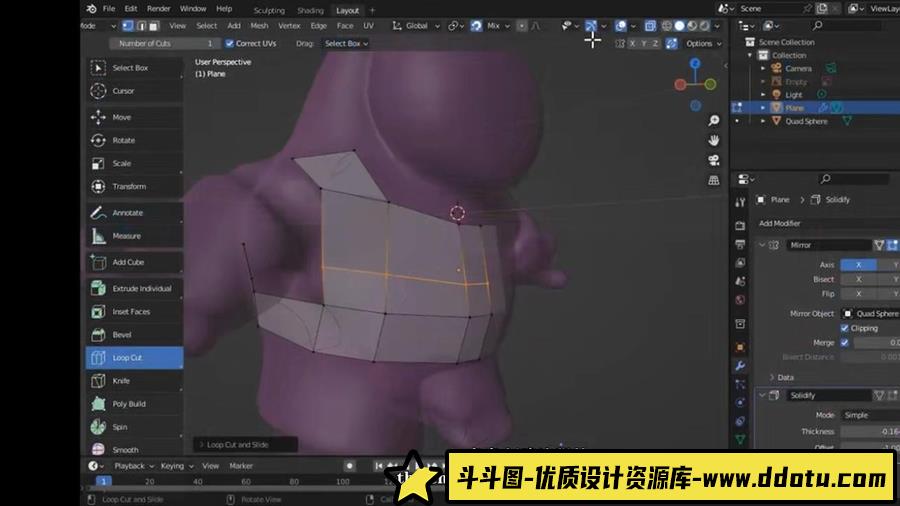Activate Extrude Individual tool
Viewport: 900px width, 506px height.
click(134, 289)
